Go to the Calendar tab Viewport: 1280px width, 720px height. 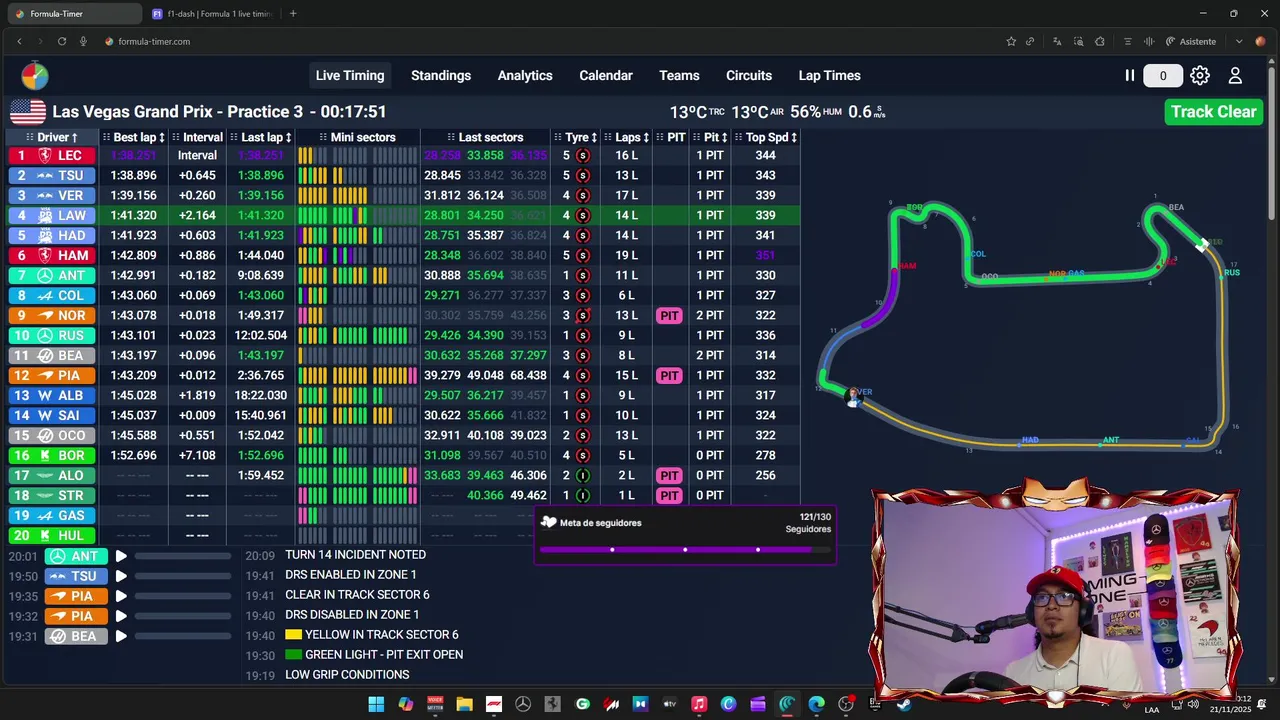tap(606, 76)
